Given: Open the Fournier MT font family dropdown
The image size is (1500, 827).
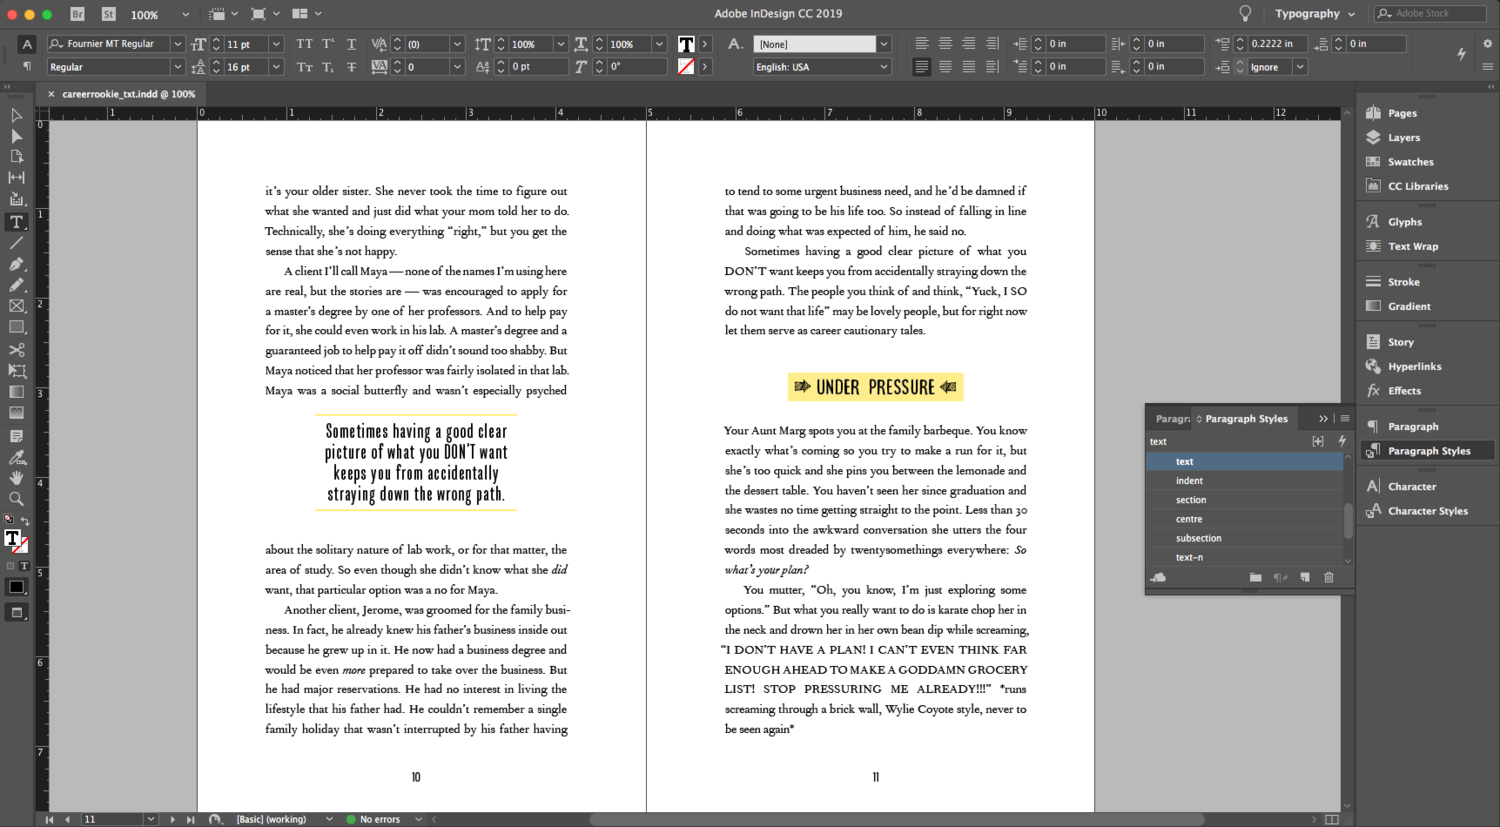Looking at the screenshot, I should click(177, 44).
